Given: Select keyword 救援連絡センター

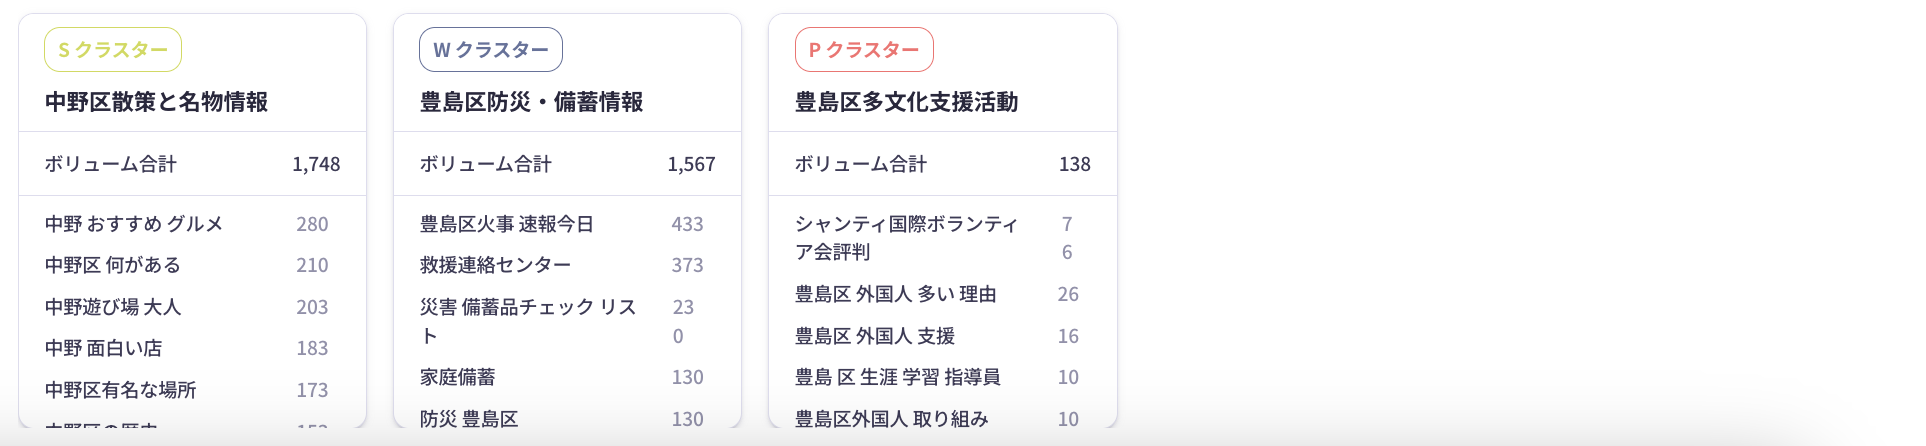Looking at the screenshot, I should 495,265.
